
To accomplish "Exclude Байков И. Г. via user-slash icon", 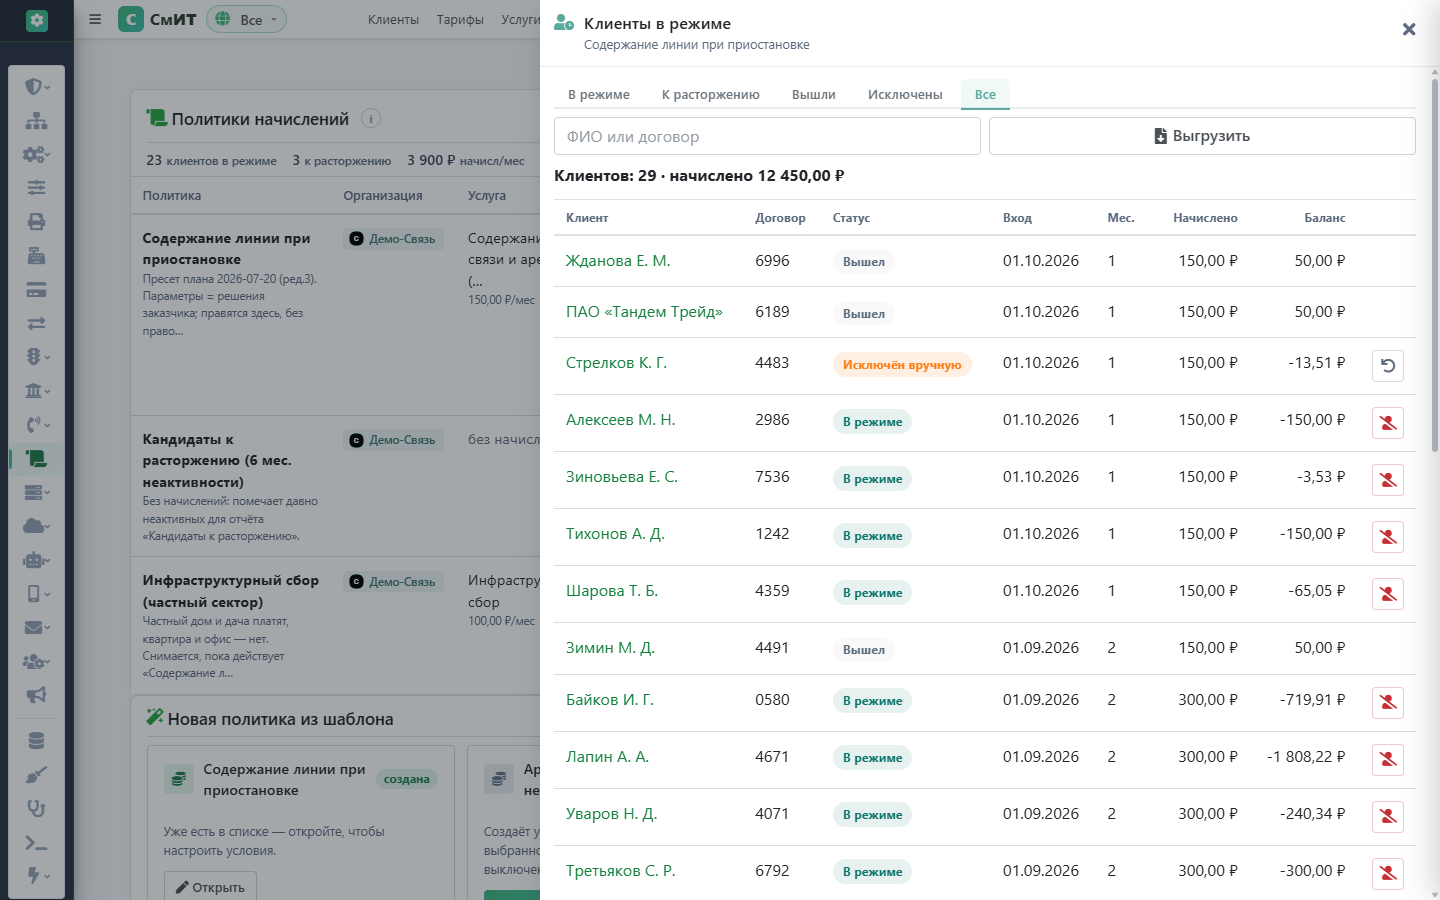I will coord(1388,703).
